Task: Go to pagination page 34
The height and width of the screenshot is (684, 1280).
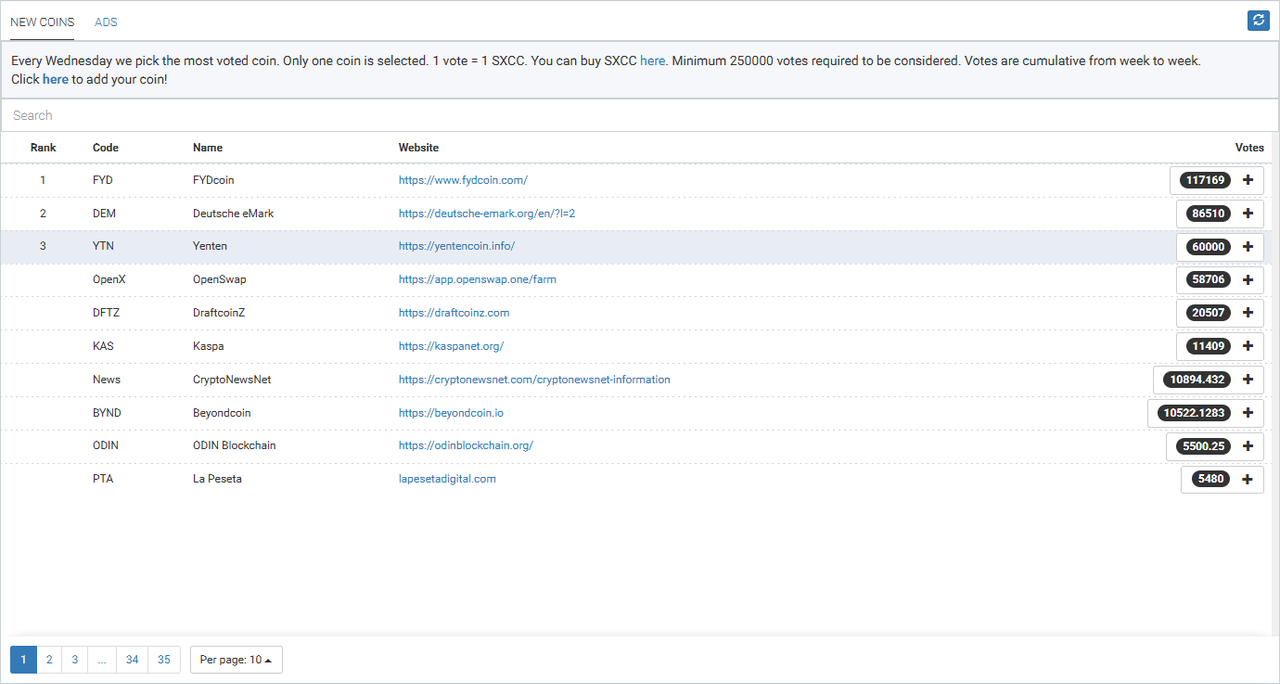Action: click(132, 660)
